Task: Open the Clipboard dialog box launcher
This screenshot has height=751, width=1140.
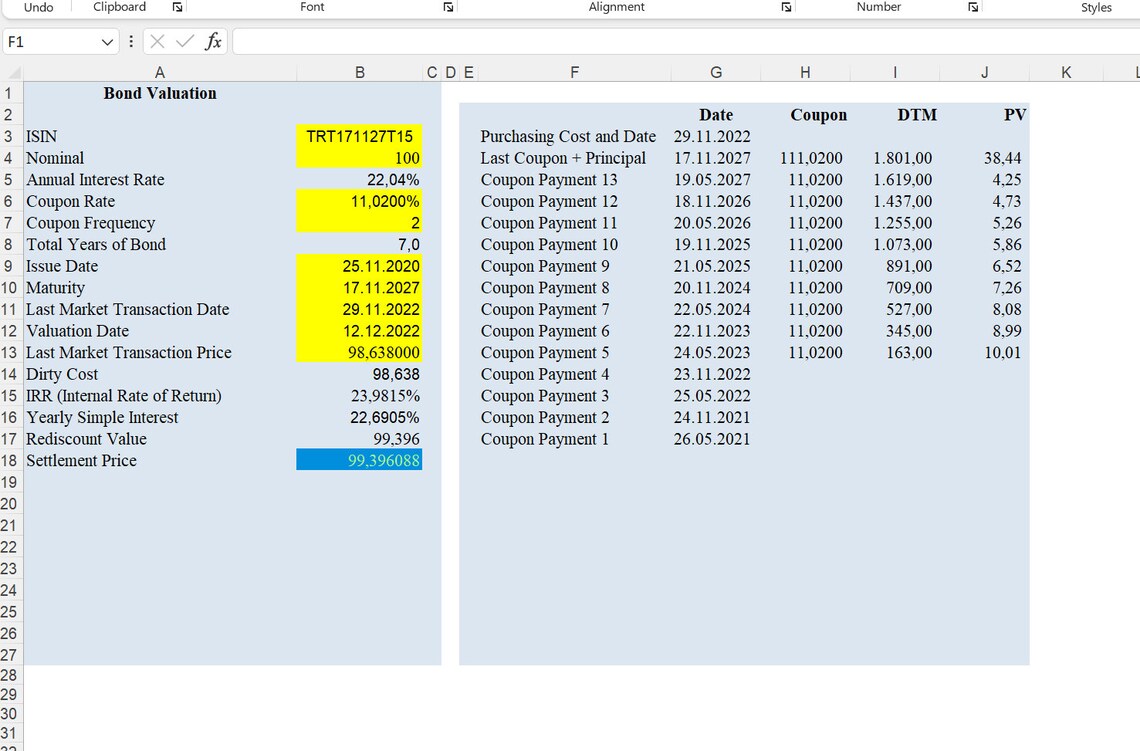Action: coord(177,7)
